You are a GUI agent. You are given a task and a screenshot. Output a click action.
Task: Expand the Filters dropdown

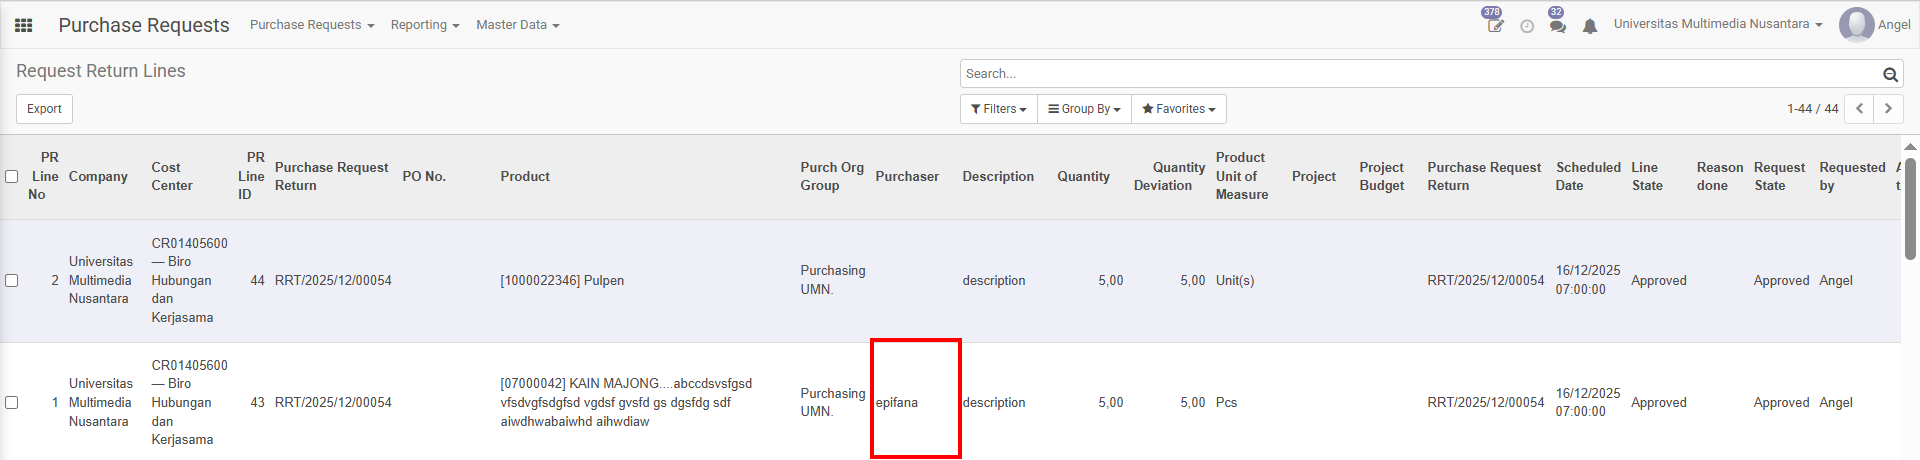click(x=998, y=109)
